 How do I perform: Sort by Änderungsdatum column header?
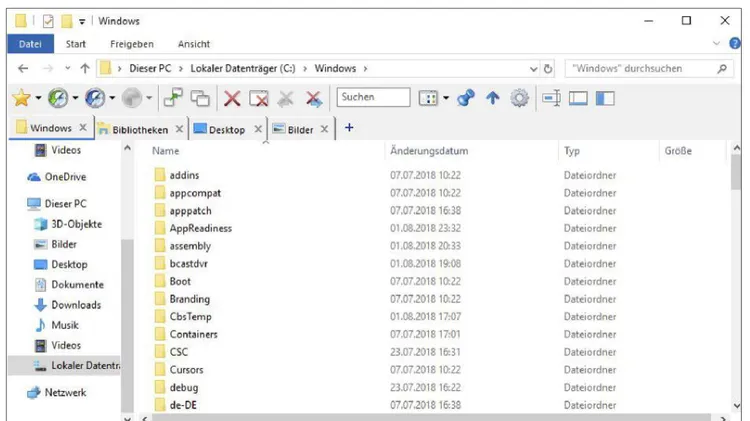pos(429,151)
